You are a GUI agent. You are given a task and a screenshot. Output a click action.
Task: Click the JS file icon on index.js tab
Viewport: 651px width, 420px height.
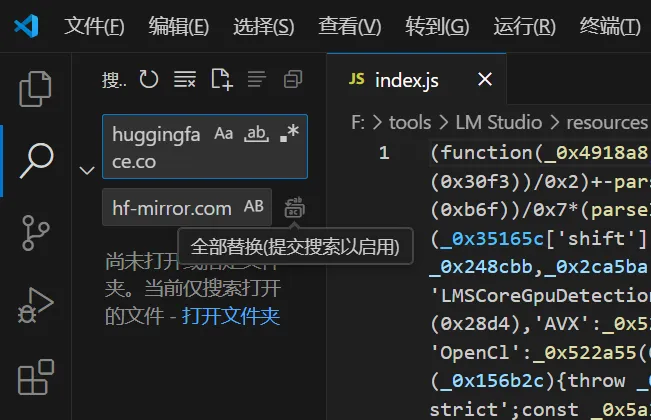pyautogui.click(x=357, y=79)
